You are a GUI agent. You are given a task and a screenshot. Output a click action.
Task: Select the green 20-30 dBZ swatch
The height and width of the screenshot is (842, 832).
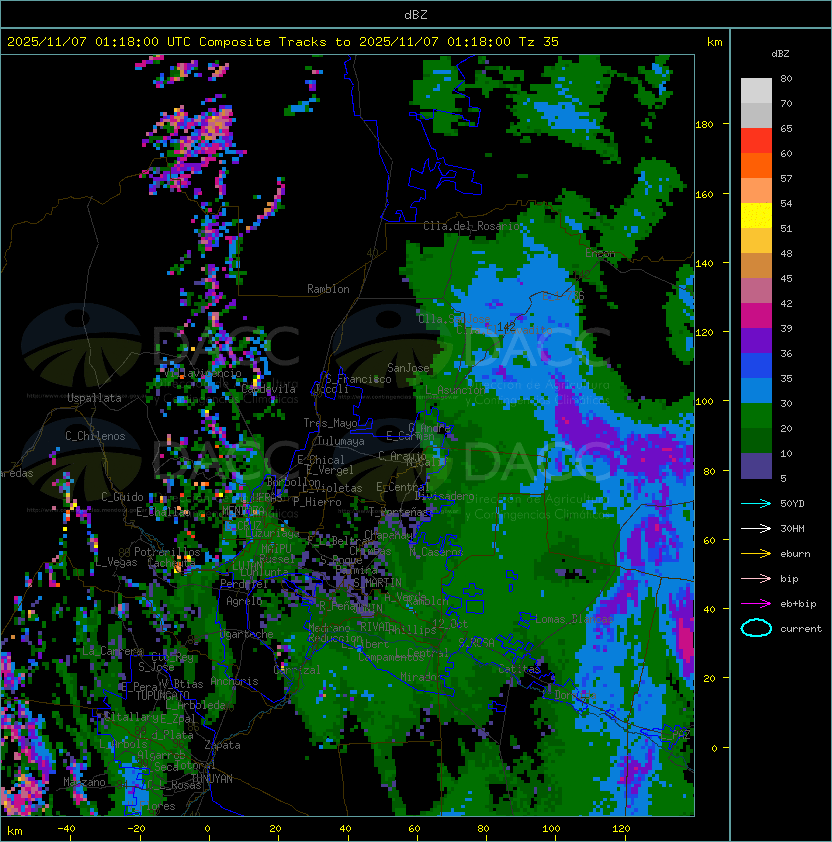pos(756,416)
